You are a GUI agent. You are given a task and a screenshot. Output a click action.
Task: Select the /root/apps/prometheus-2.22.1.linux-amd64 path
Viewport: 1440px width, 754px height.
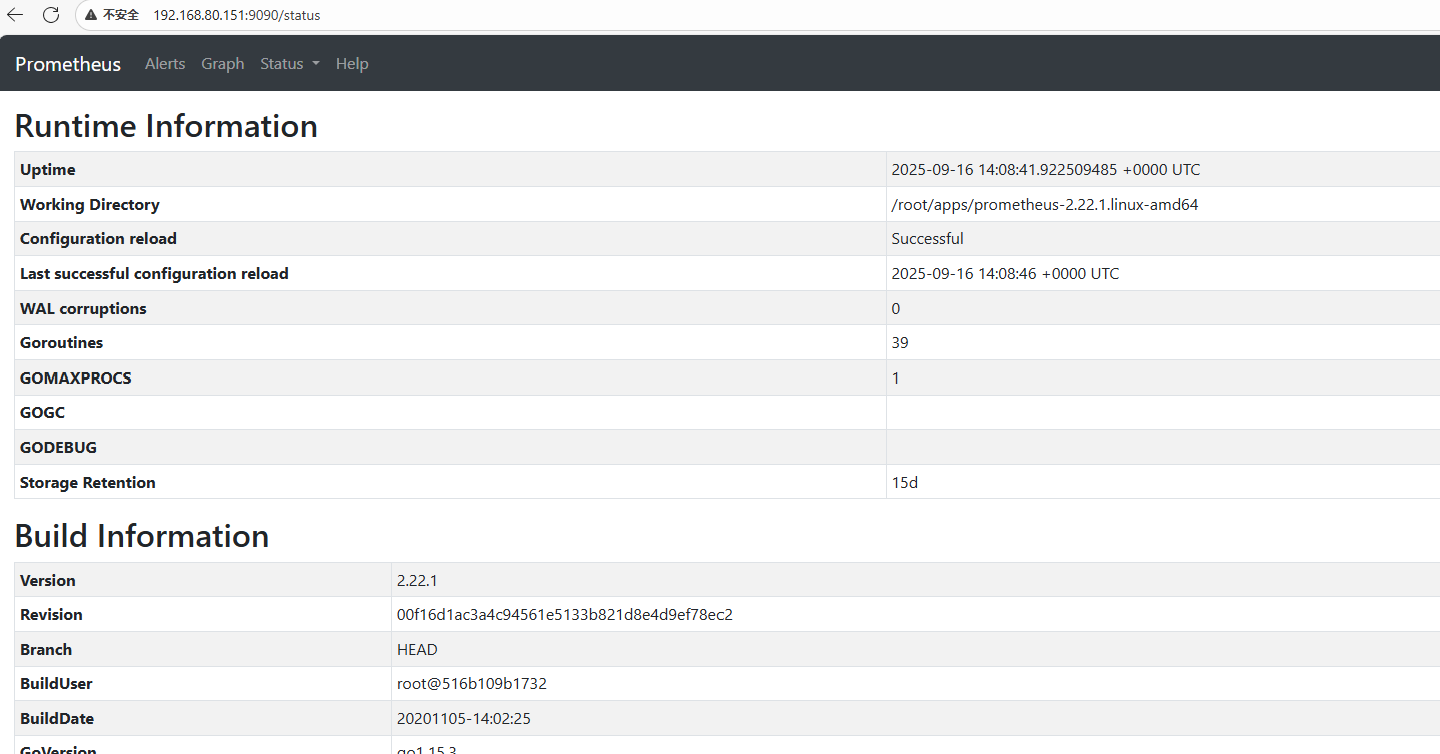pyautogui.click(x=1045, y=205)
